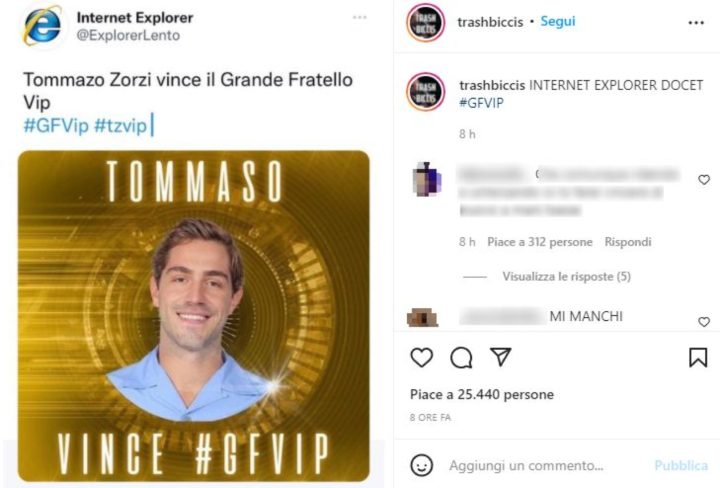
Task: Open emoji picker smiley icon
Action: [422, 465]
